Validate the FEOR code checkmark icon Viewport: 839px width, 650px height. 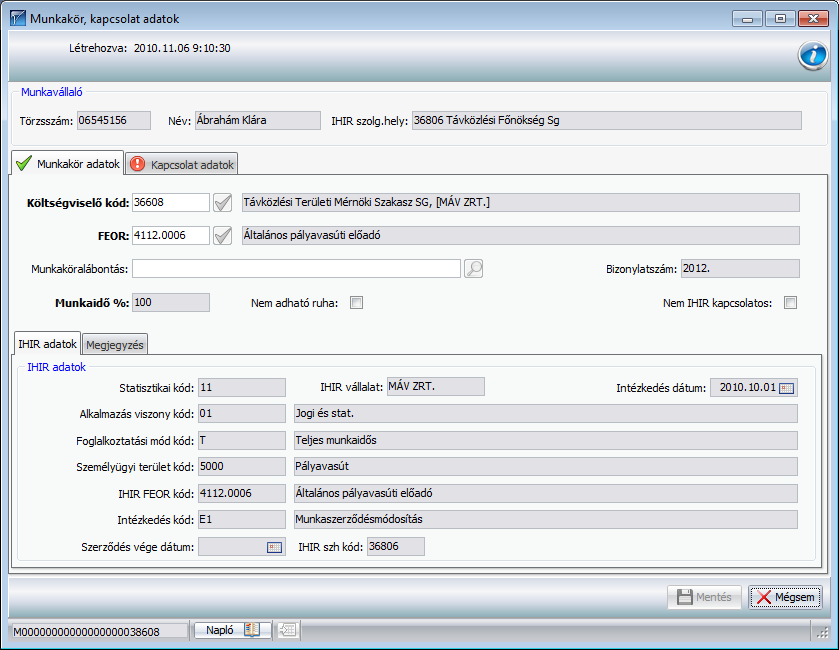[x=223, y=236]
